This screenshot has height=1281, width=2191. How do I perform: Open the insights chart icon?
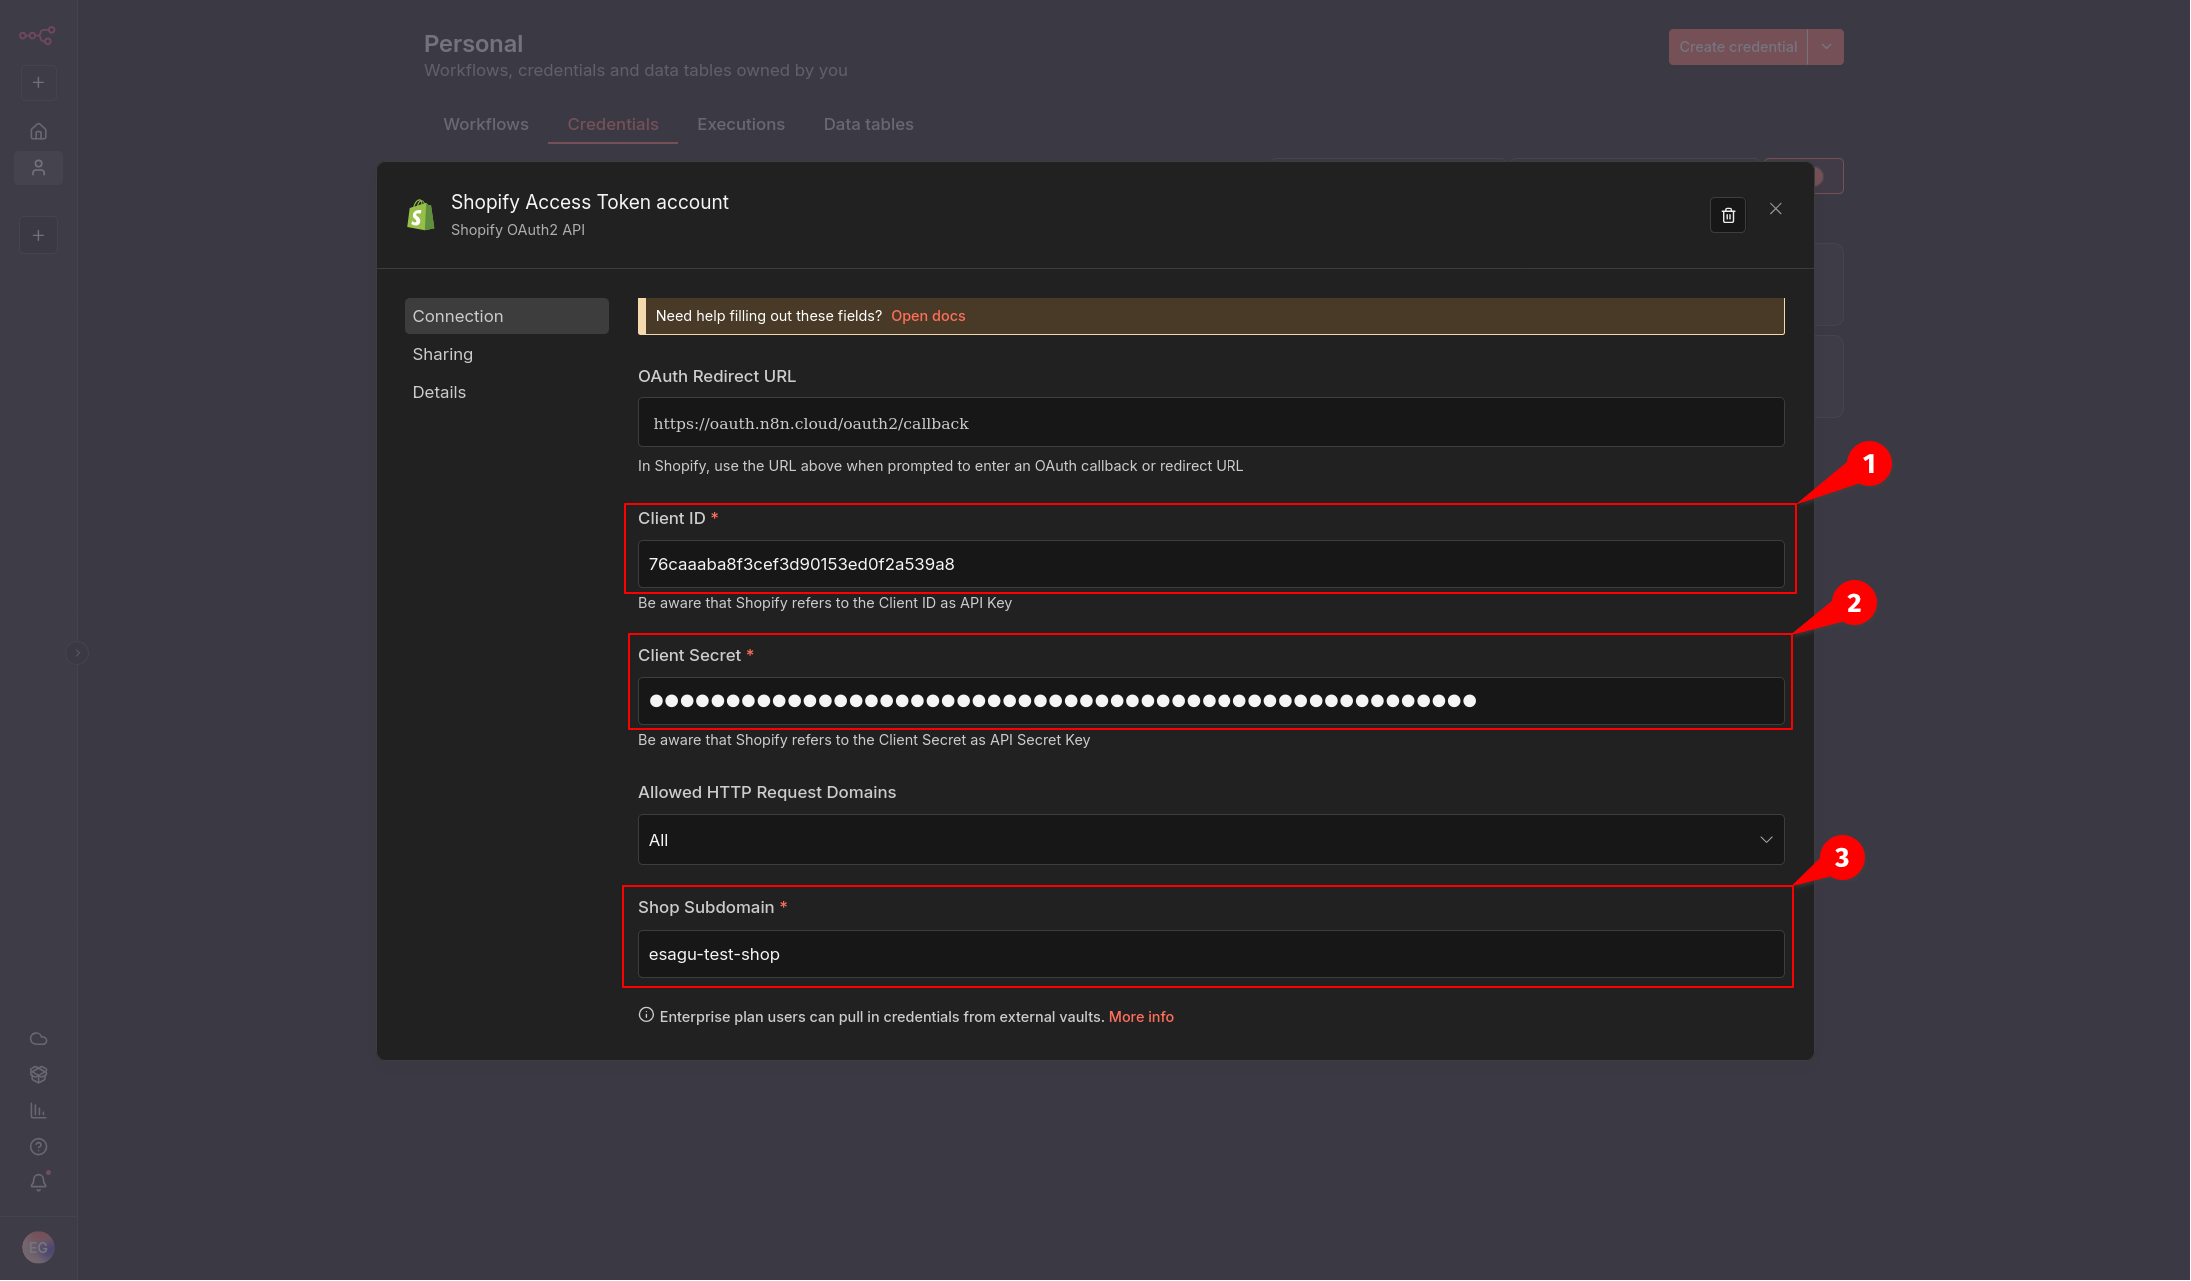pos(38,1111)
